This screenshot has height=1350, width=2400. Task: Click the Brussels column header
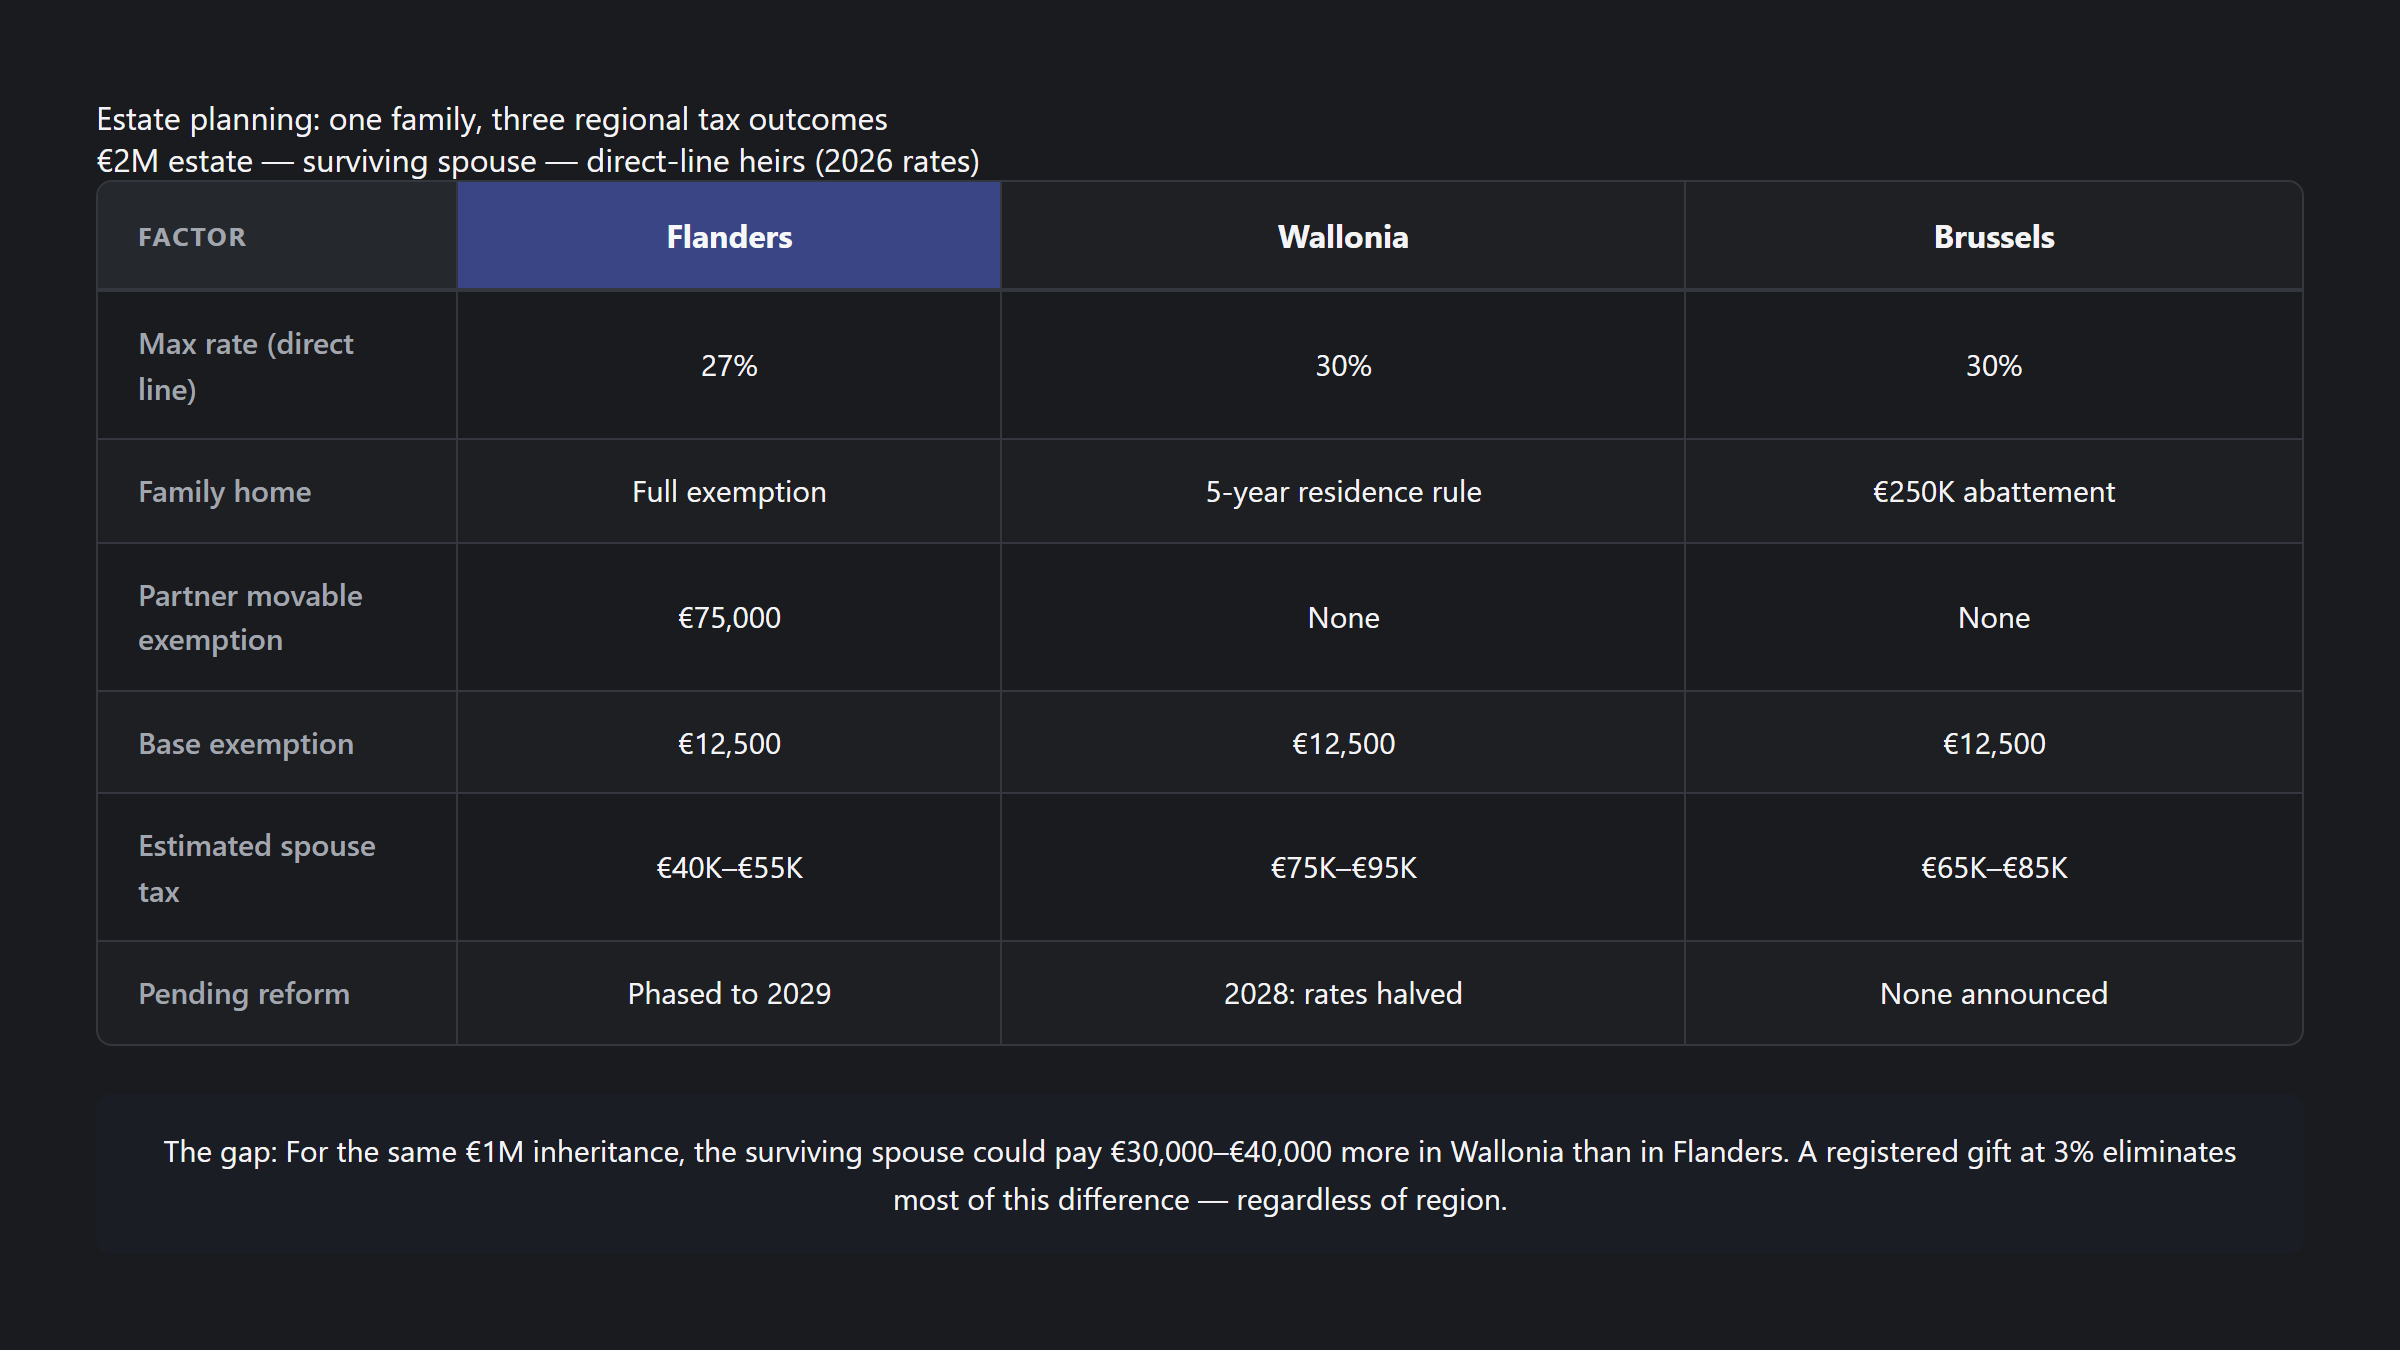1993,237
